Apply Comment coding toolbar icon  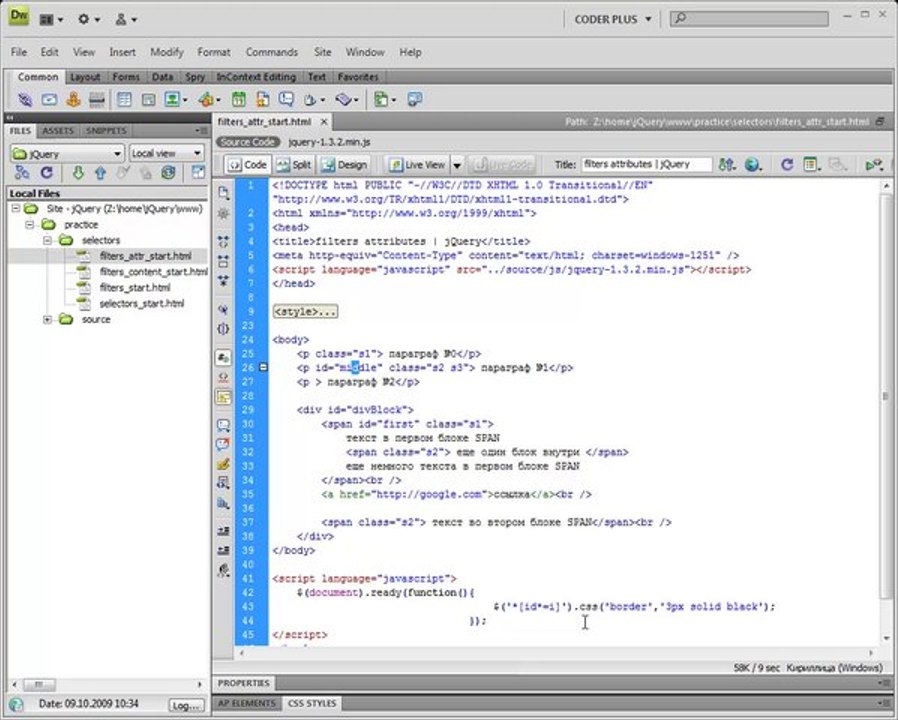tap(223, 425)
